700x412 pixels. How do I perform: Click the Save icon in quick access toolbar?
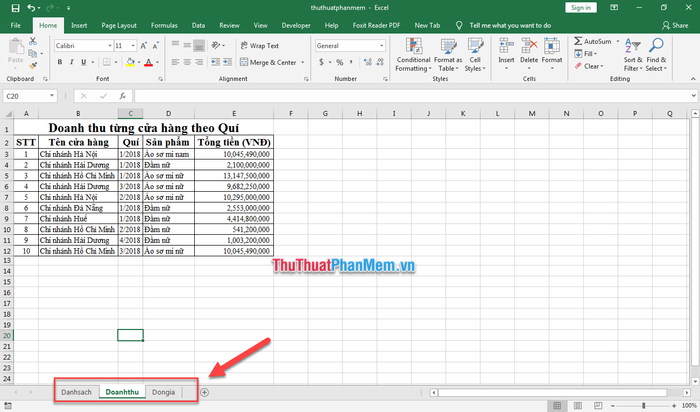(x=15, y=8)
